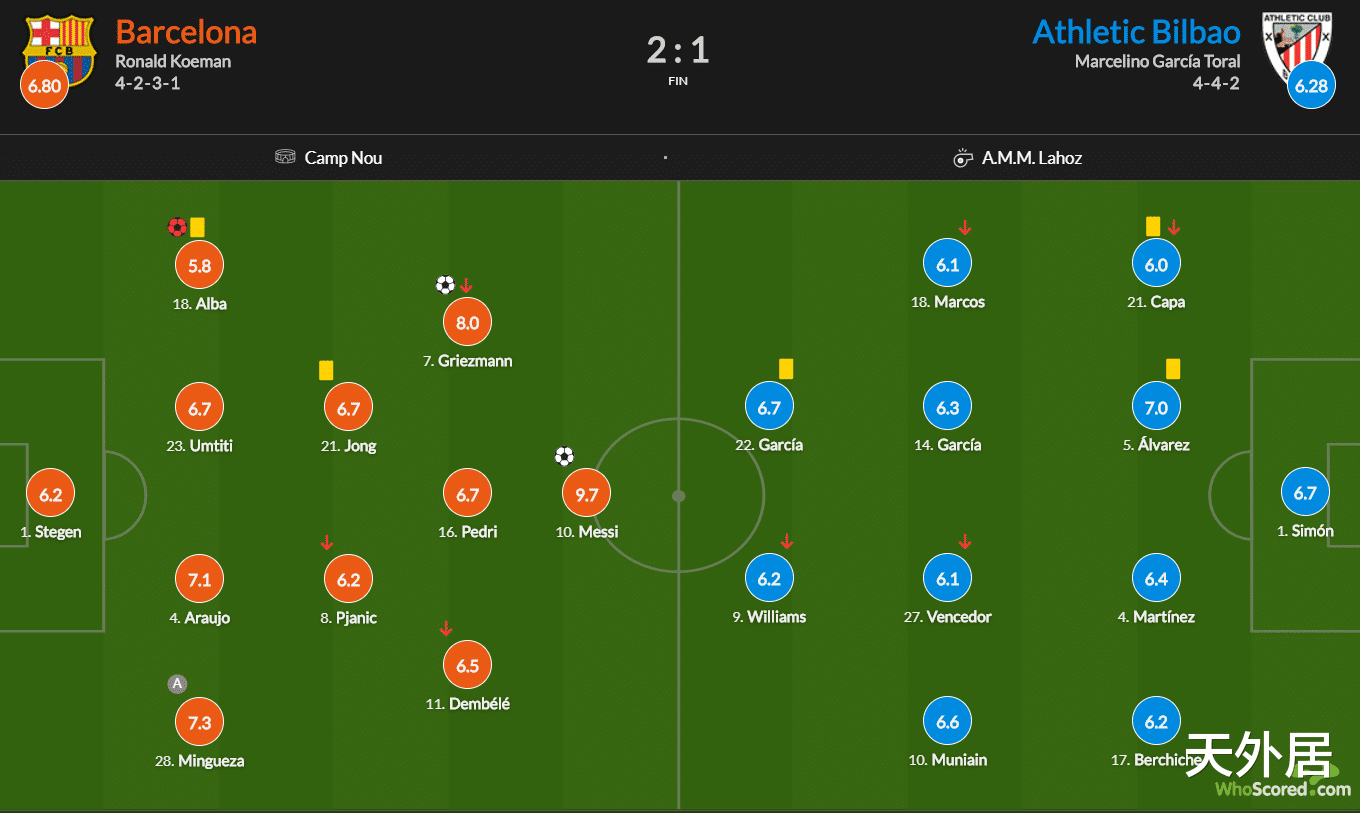Open the Athletic Bilbao team link
The height and width of the screenshot is (813, 1360).
click(1136, 32)
